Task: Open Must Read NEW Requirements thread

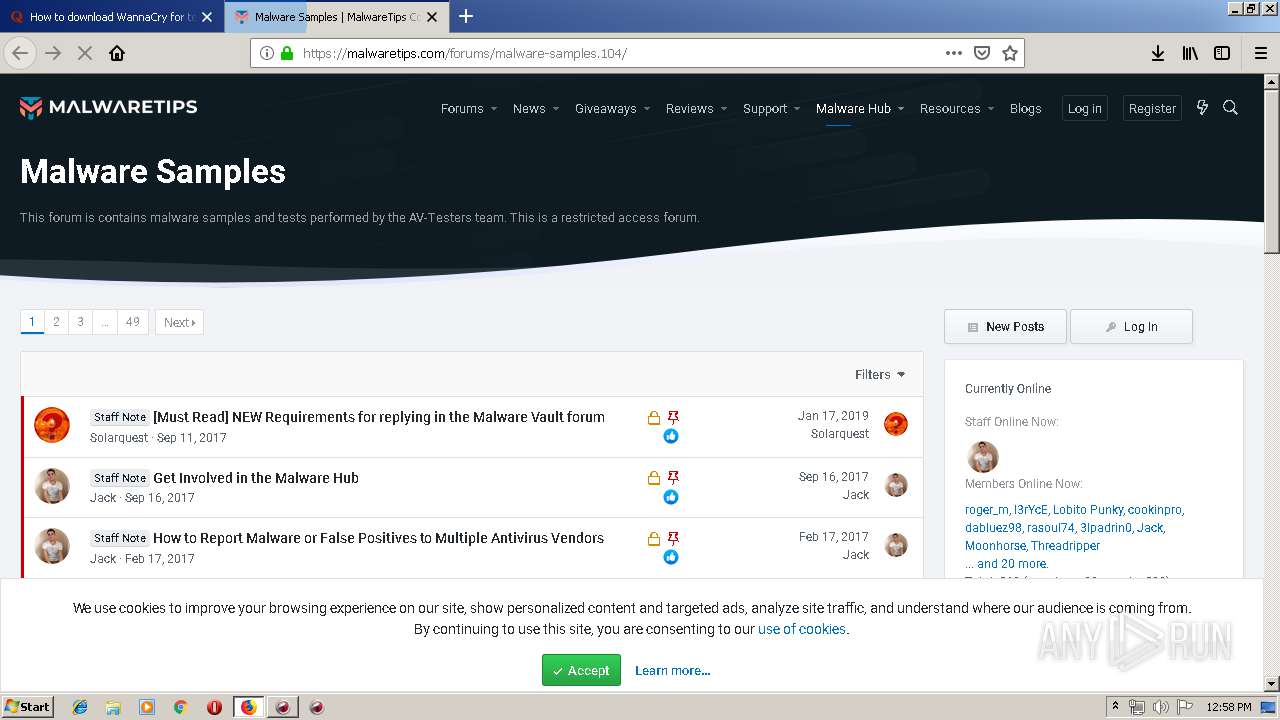Action: (378, 417)
